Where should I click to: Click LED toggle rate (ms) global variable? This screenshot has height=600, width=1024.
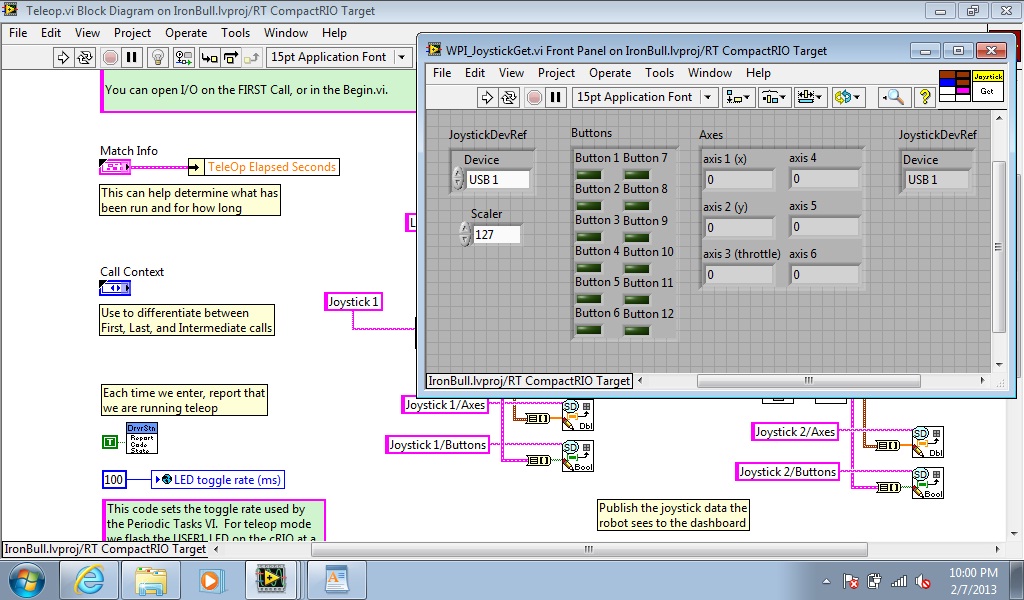click(217, 480)
